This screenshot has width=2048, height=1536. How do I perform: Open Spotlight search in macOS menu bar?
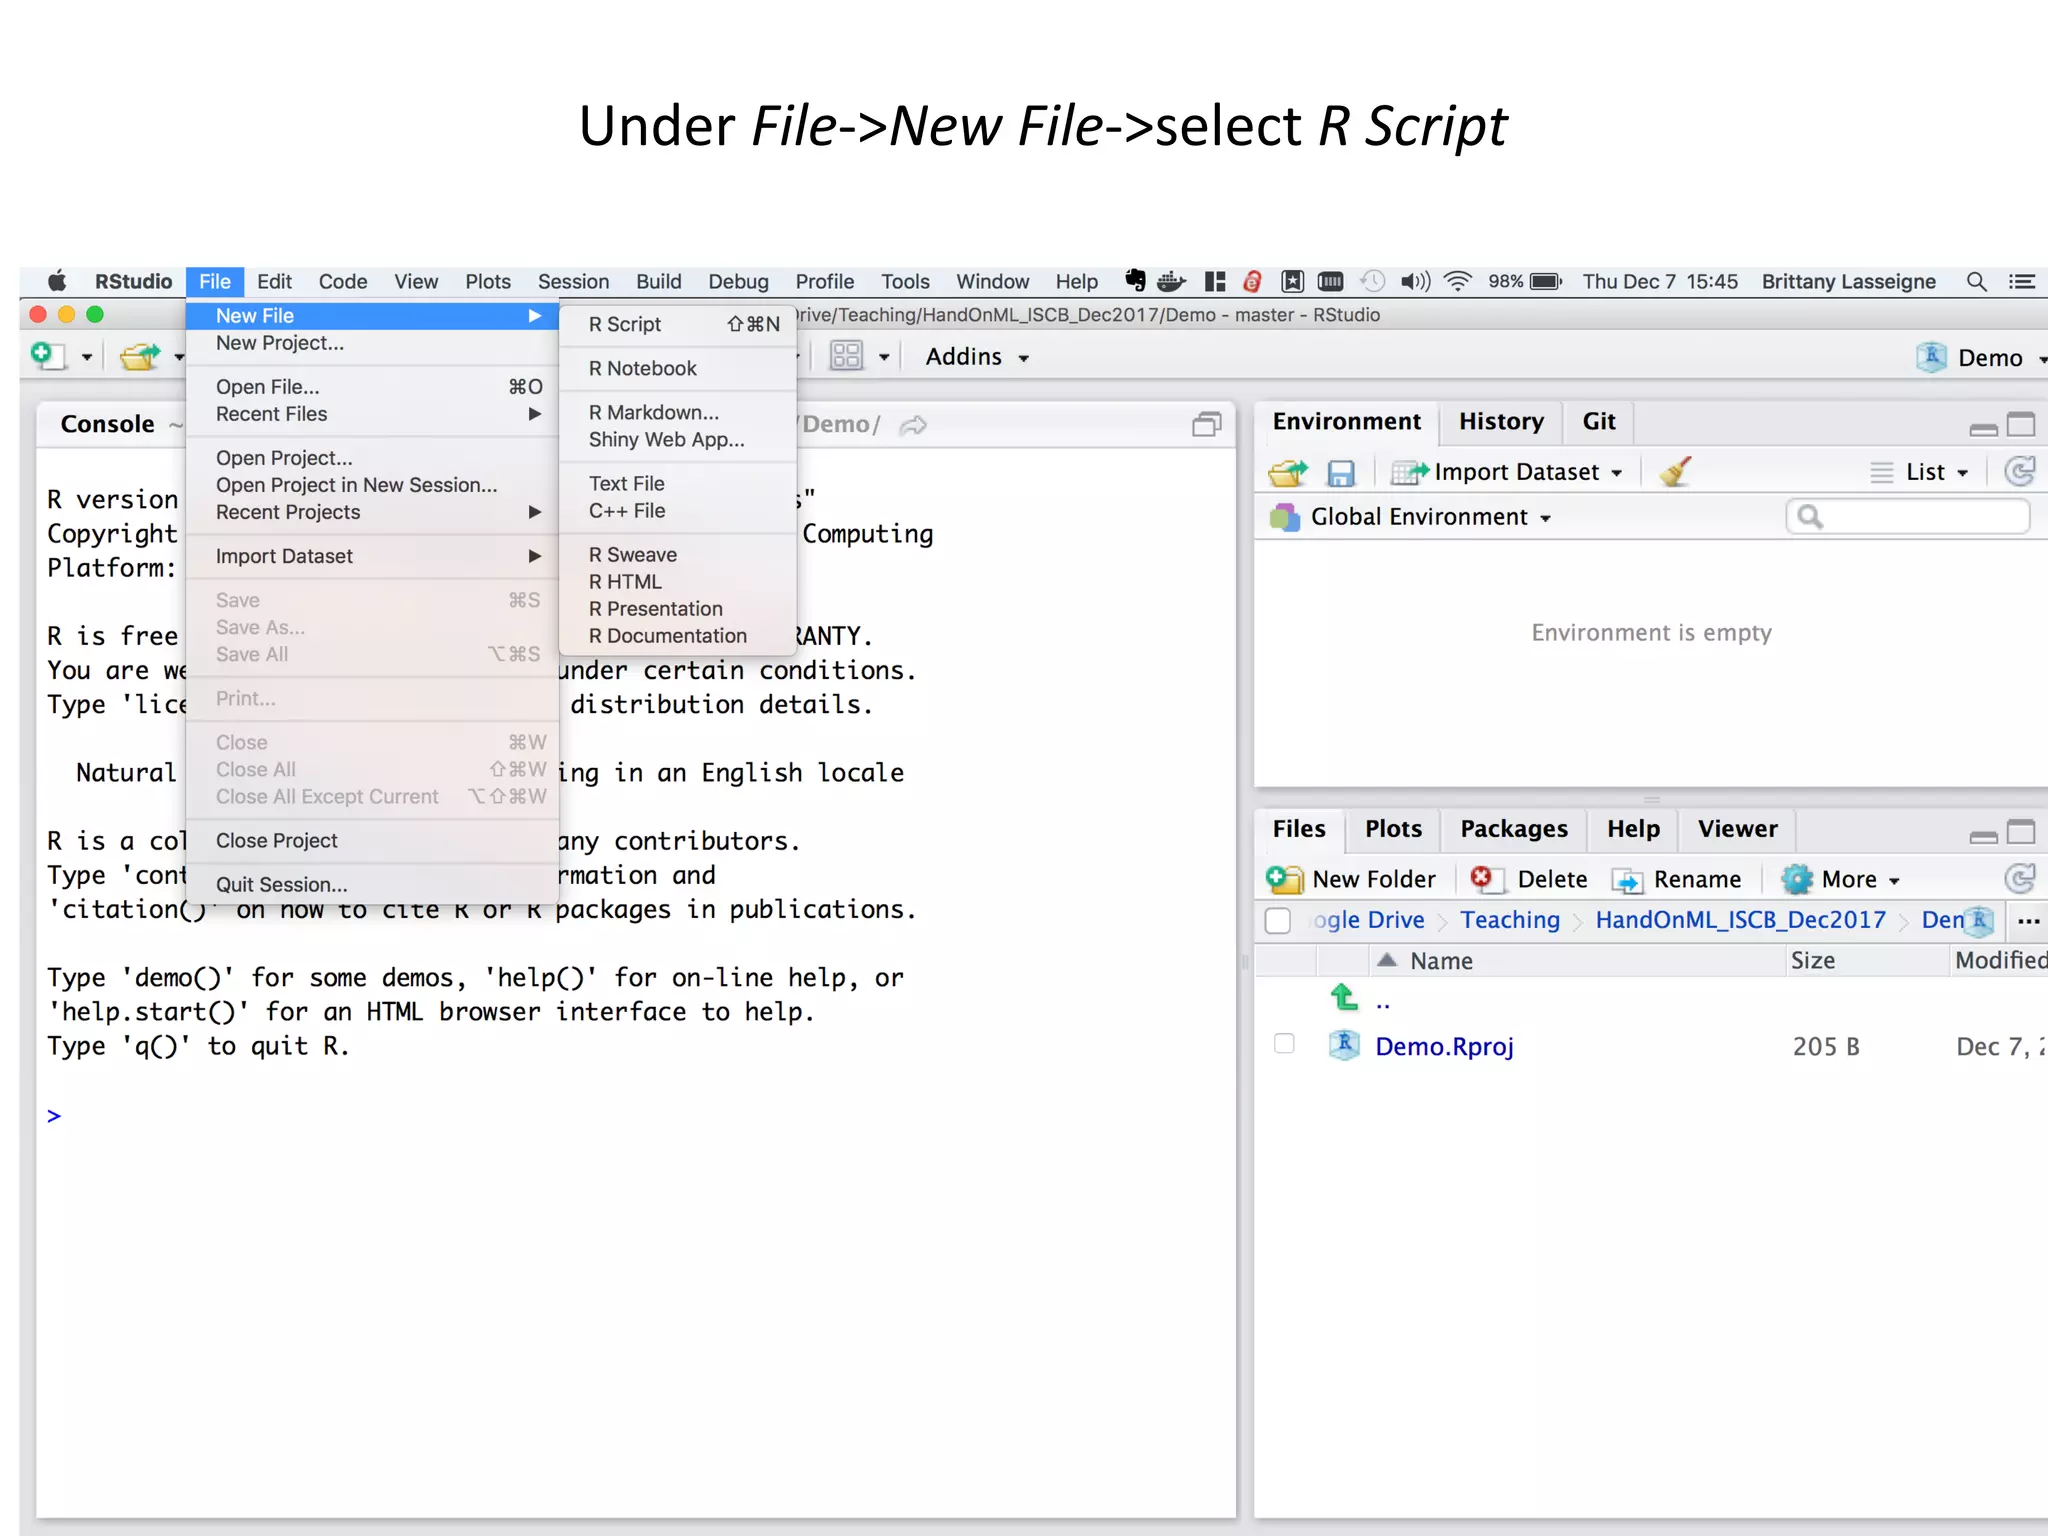tap(1976, 282)
